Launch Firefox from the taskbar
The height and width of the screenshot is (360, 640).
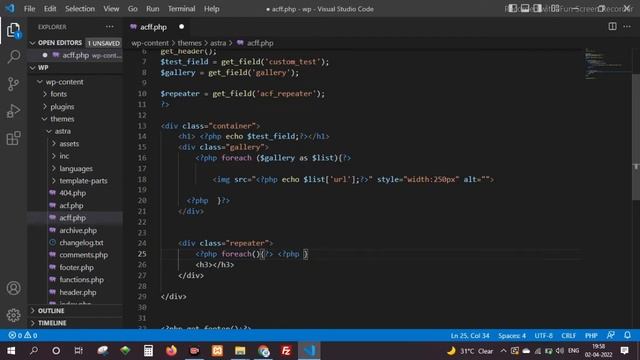tap(171, 351)
